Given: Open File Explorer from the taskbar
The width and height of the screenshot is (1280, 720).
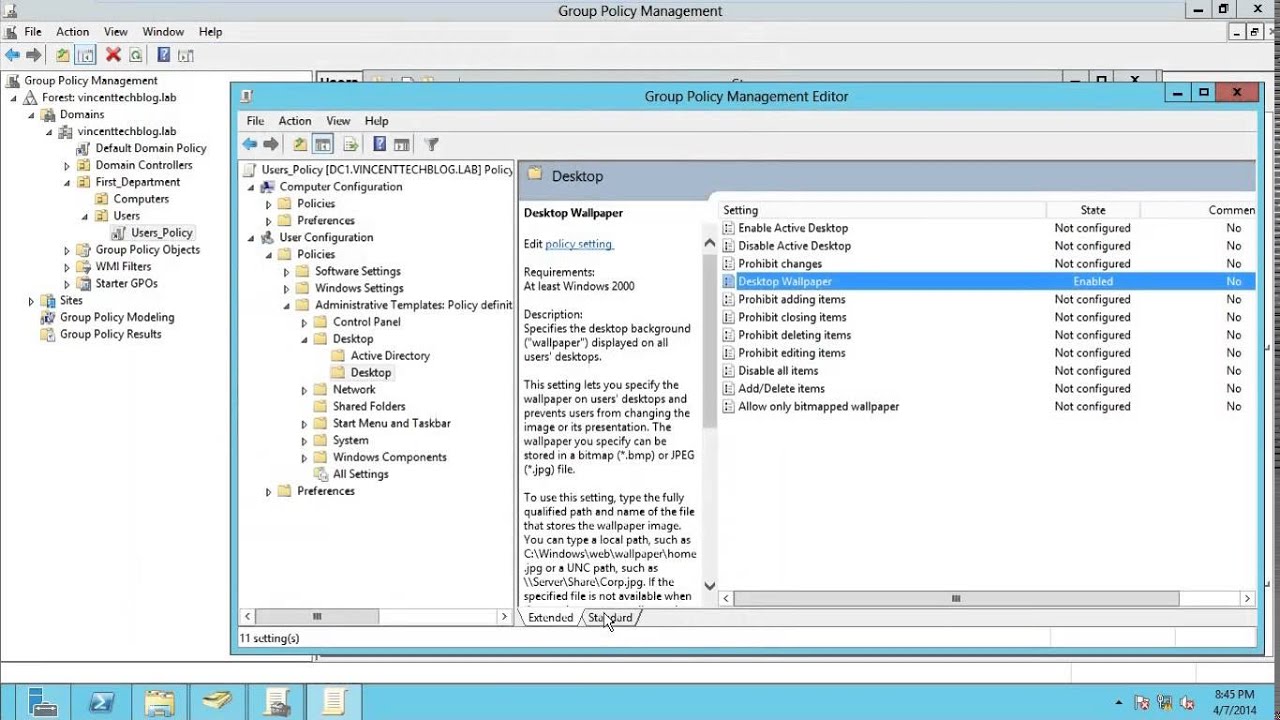Looking at the screenshot, I should pos(160,702).
